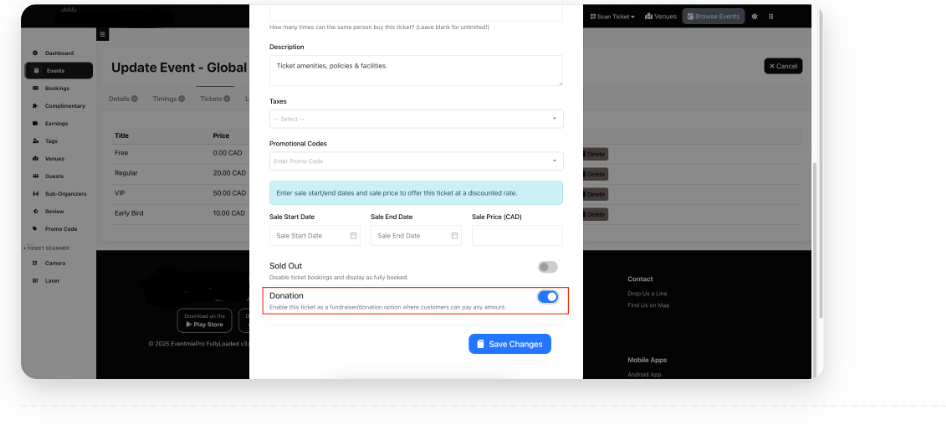Click the Dashboard icon in sidebar

pyautogui.click(x=35, y=53)
